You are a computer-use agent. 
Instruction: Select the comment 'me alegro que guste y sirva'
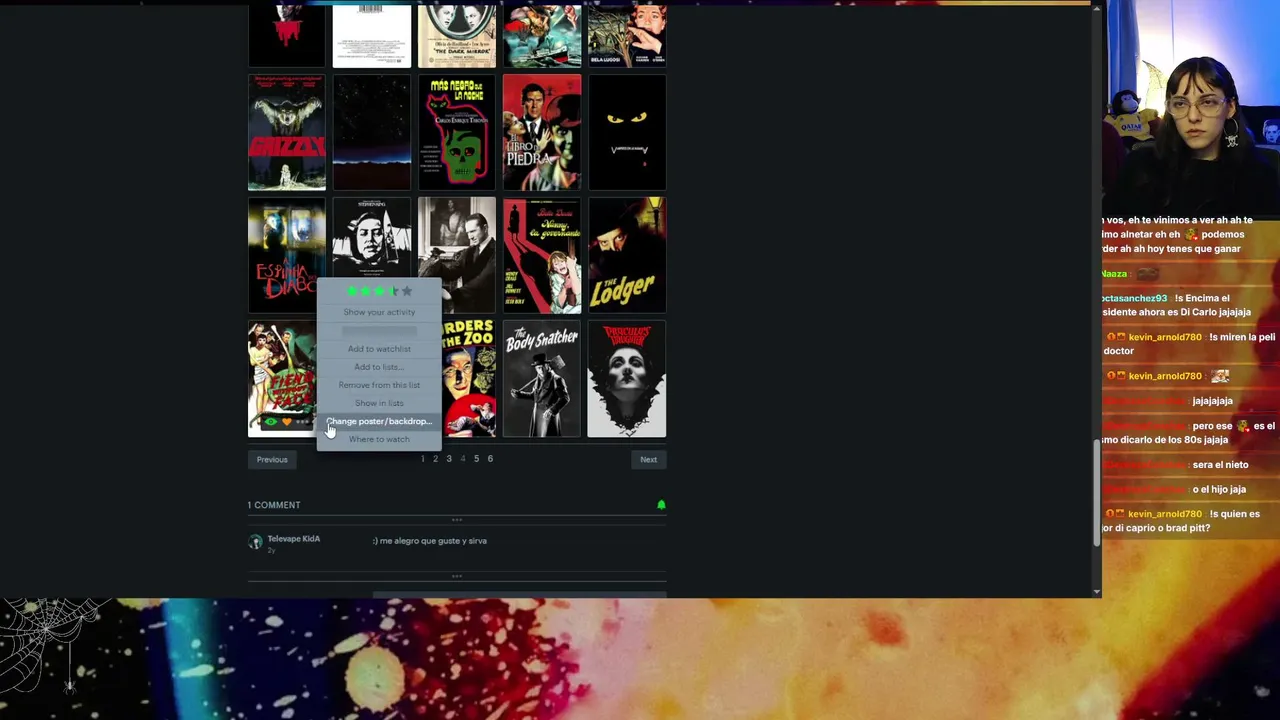[x=430, y=541]
